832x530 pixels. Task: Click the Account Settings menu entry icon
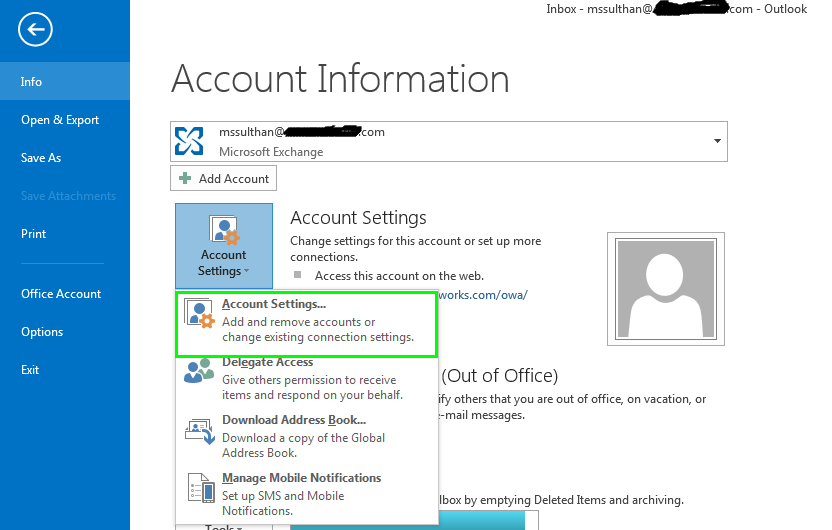point(200,313)
